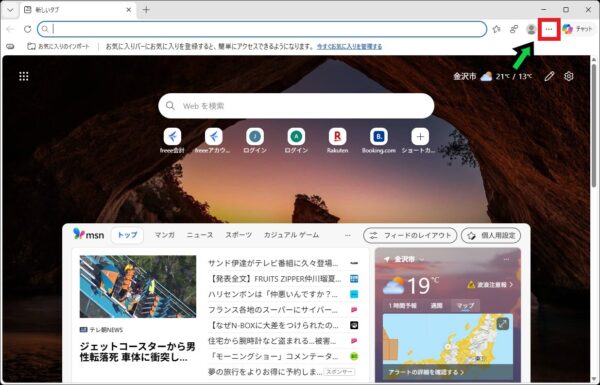The width and height of the screenshot is (600, 385).
Task: Click the 19℃ temperature in weather card
Action: tap(422, 285)
